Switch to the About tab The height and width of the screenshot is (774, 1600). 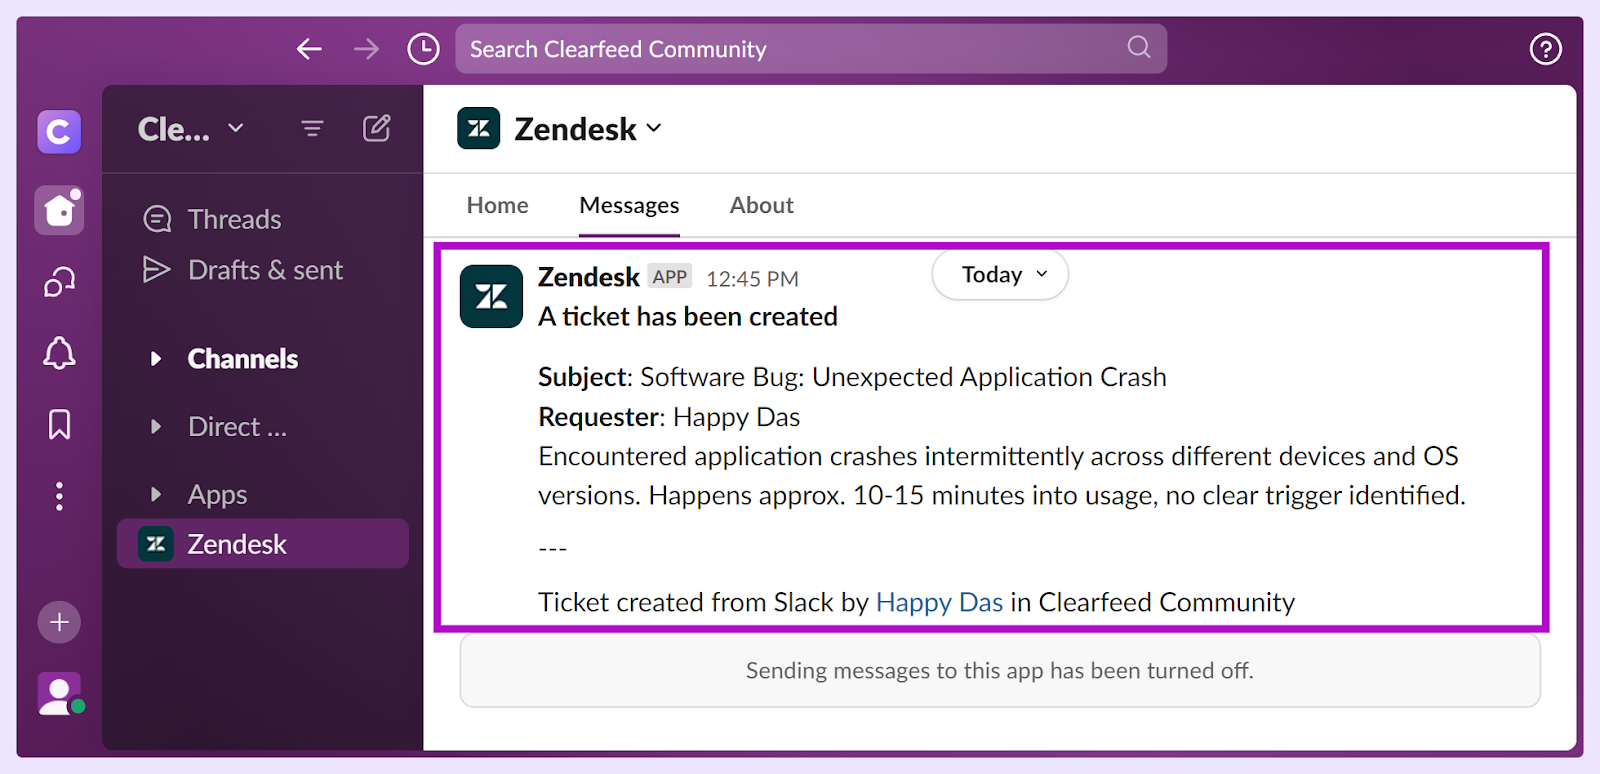pos(761,205)
